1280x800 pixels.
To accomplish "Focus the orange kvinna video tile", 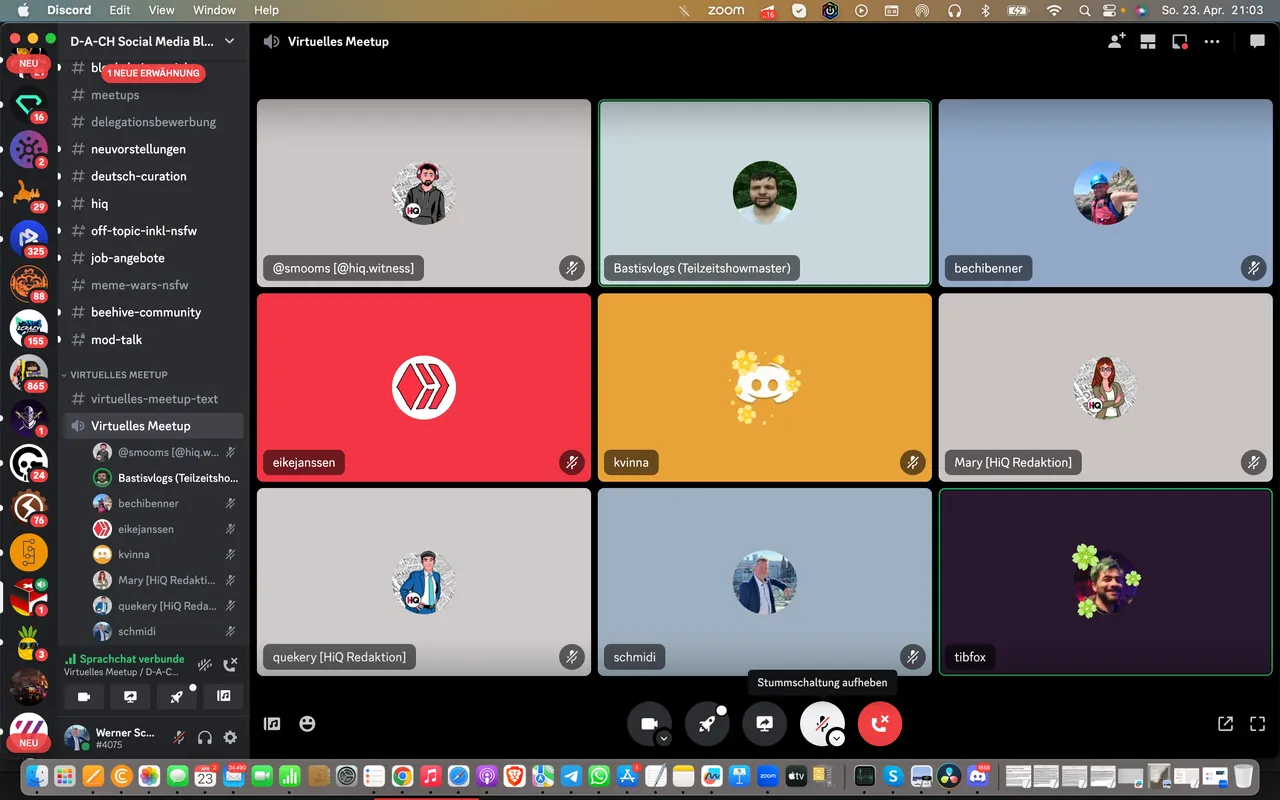I will [765, 387].
